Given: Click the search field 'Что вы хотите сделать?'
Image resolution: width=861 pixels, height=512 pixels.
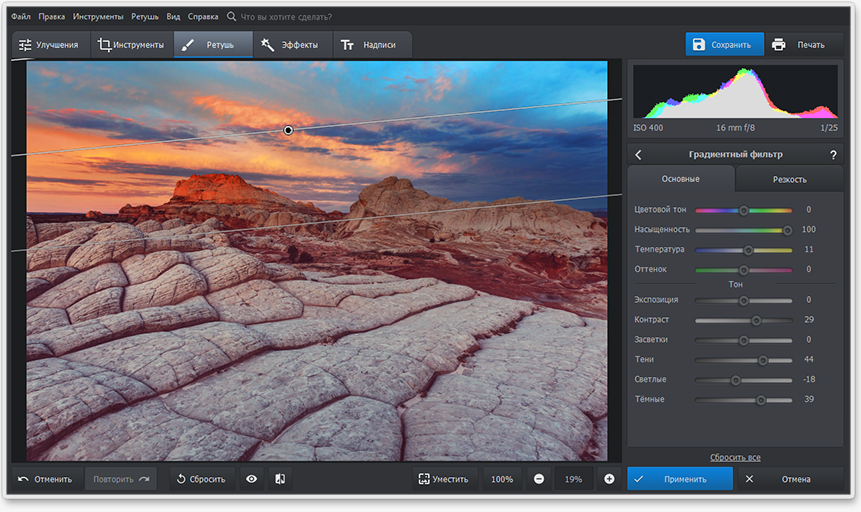Looking at the screenshot, I should (286, 17).
